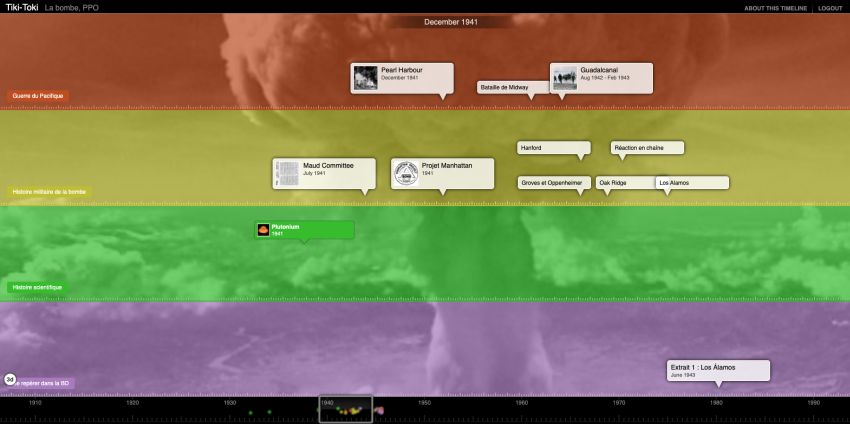Click the Guerre du Pacifique category label
This screenshot has width=850, height=424.
(x=38, y=96)
